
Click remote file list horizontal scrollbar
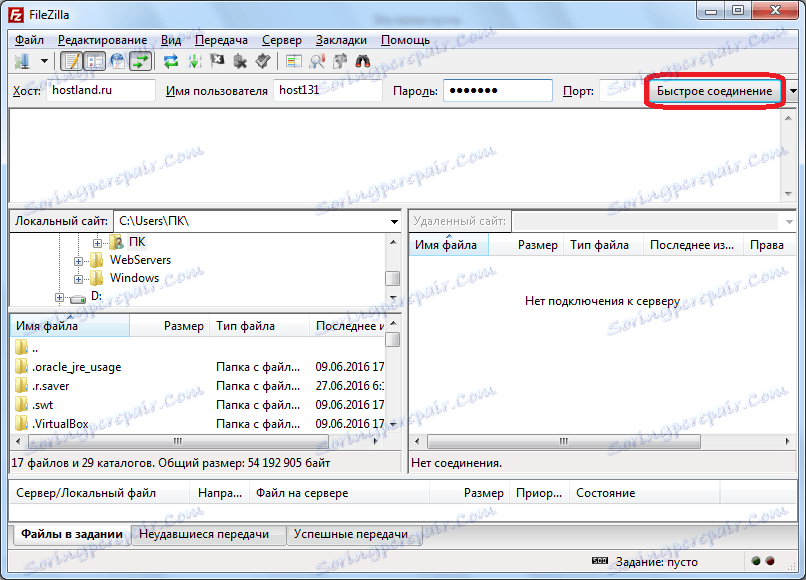[564, 442]
